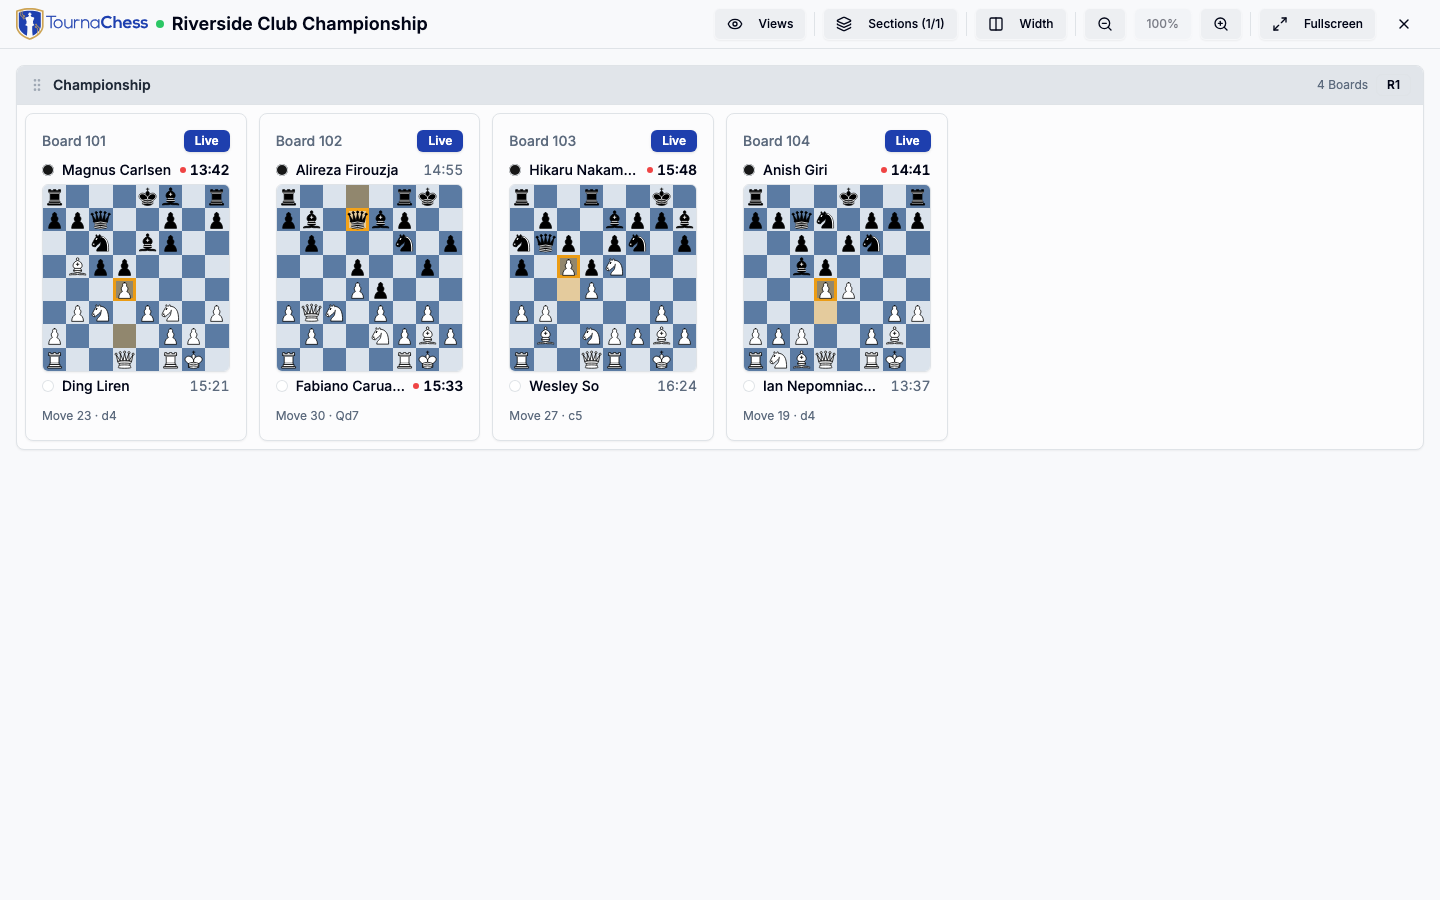
Task: Open the Width column options
Action: [1021, 24]
